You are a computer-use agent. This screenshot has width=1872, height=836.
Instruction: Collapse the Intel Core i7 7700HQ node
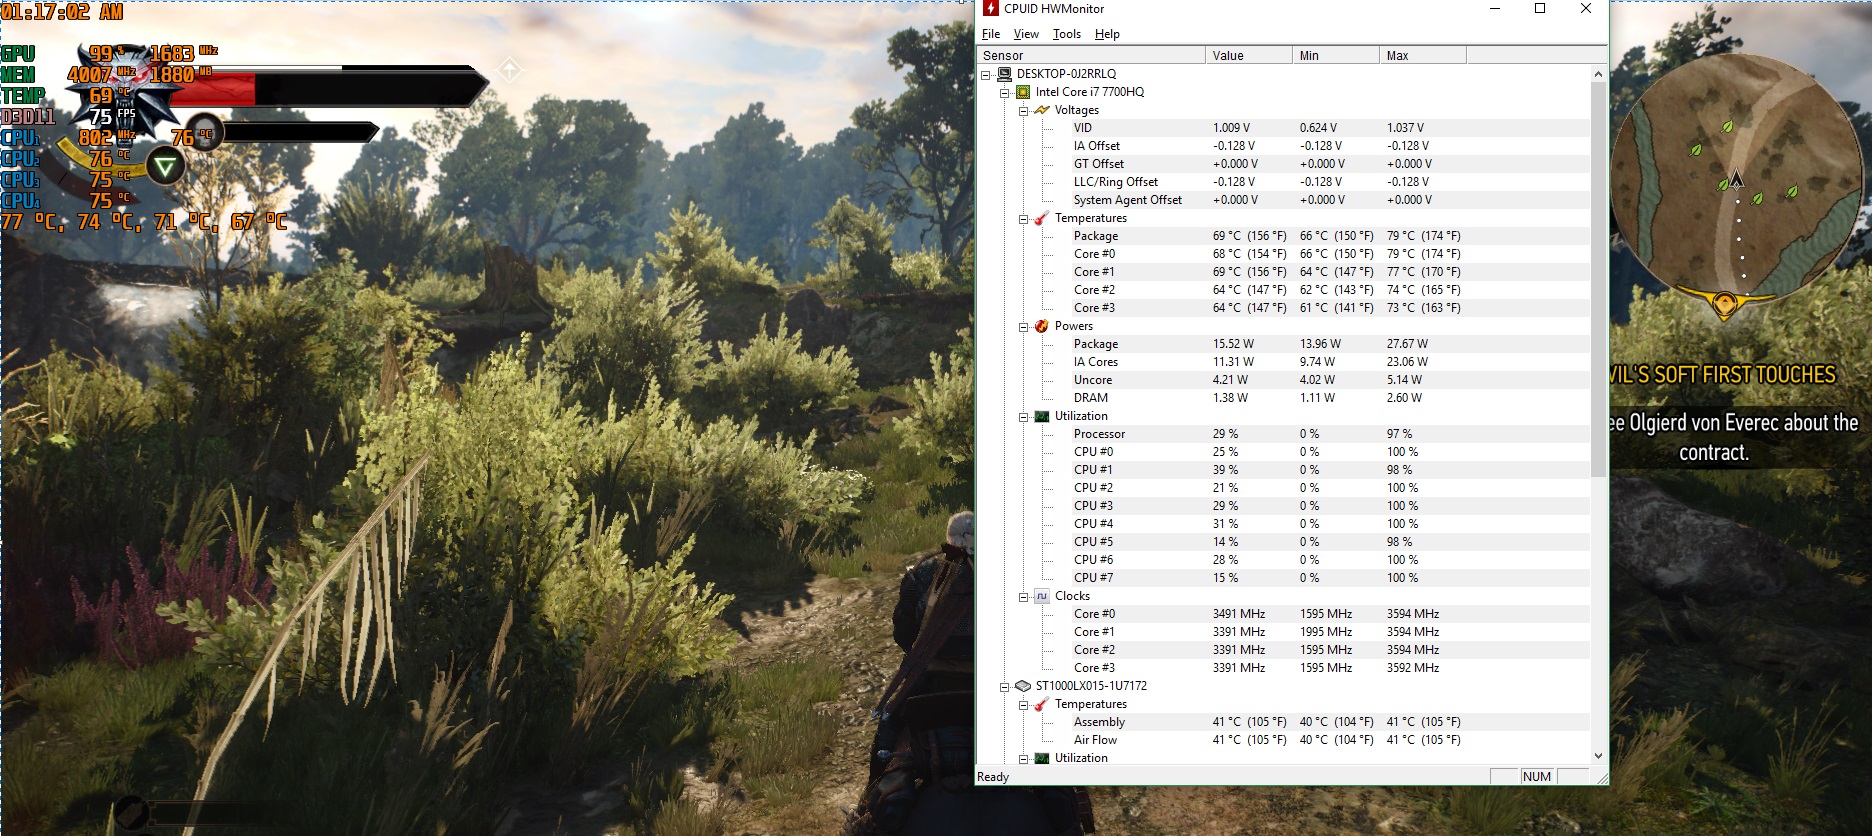tap(1005, 92)
